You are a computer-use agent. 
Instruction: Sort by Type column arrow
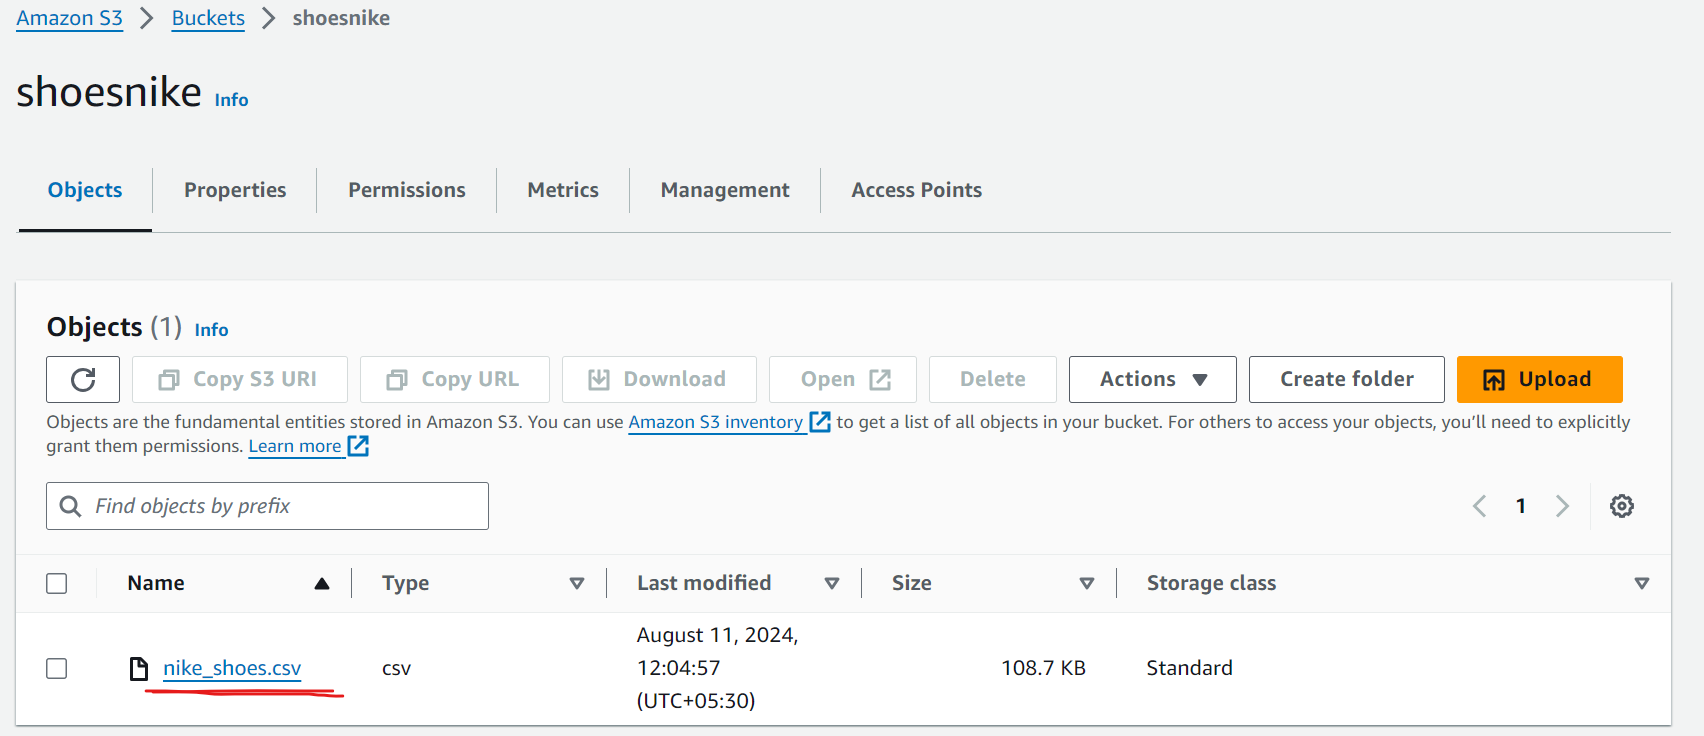pos(577,583)
